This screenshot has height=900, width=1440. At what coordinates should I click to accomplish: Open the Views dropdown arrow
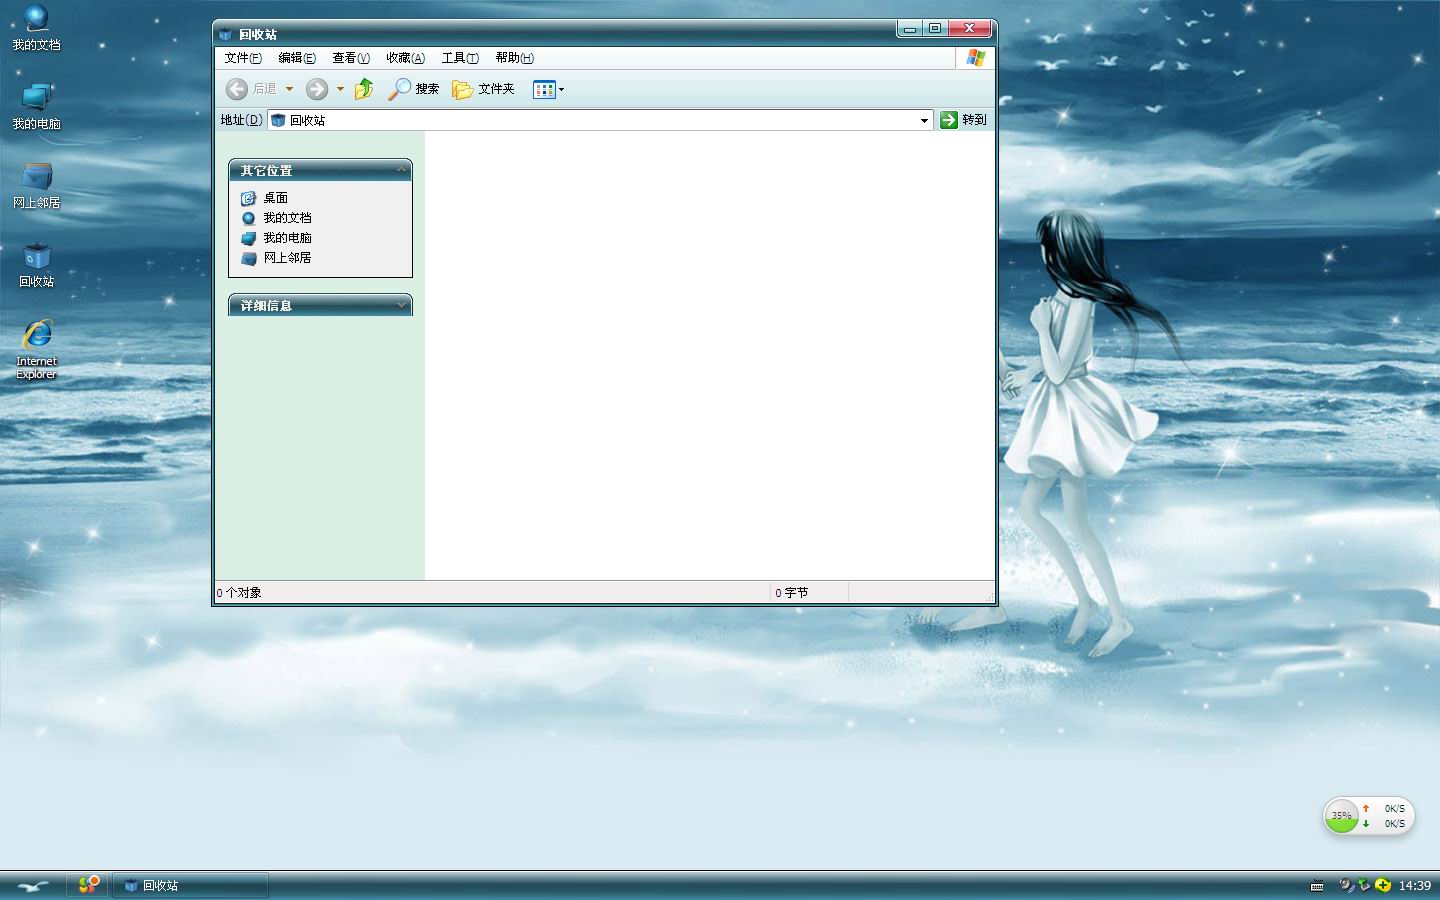tap(561, 89)
